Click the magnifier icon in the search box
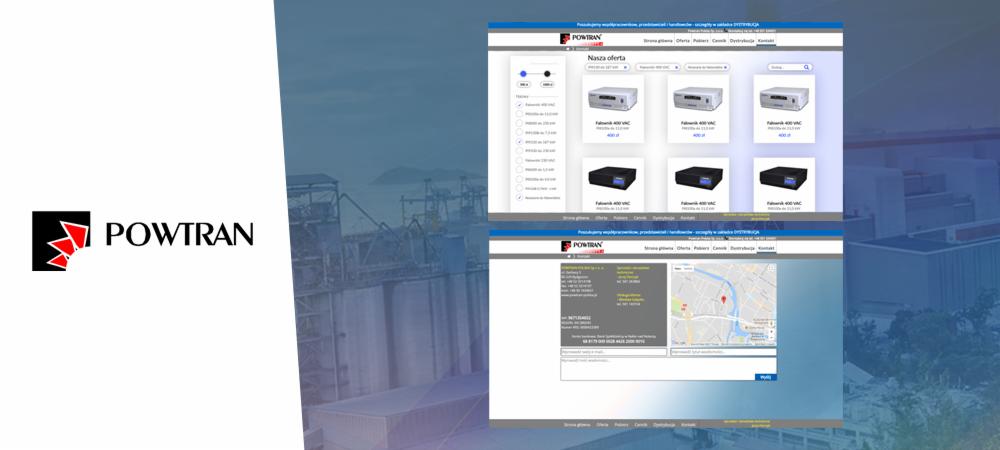 click(806, 67)
